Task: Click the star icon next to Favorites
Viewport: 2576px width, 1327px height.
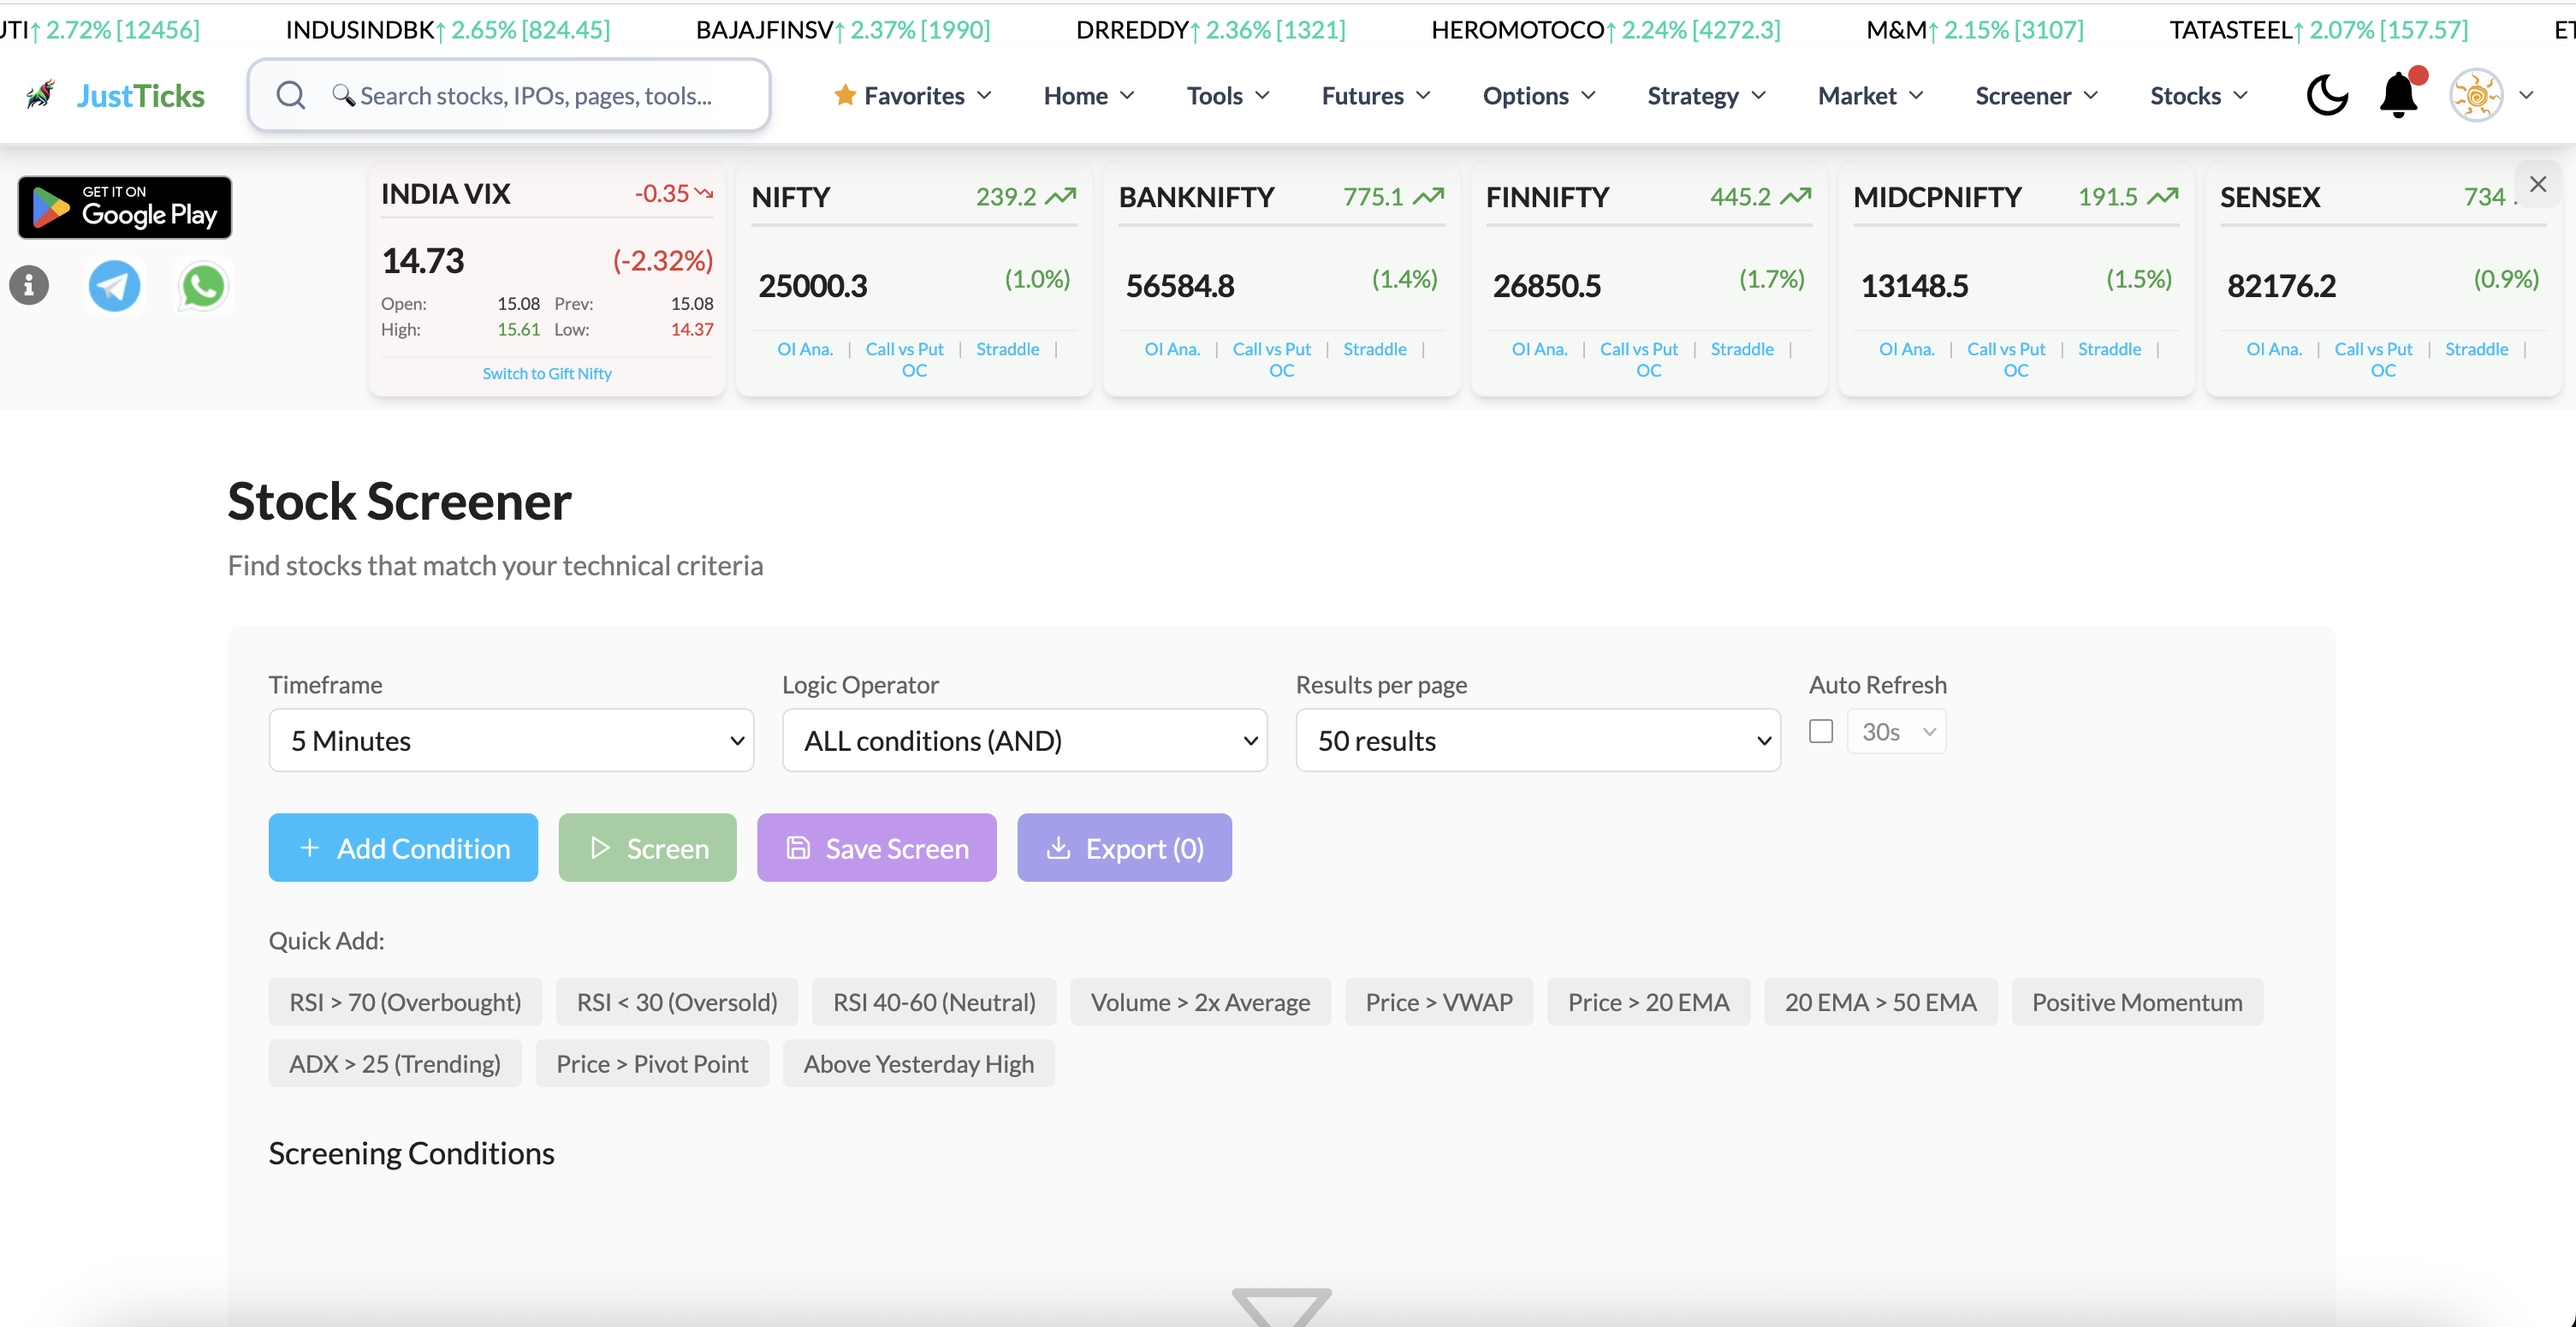Action: pyautogui.click(x=845, y=95)
